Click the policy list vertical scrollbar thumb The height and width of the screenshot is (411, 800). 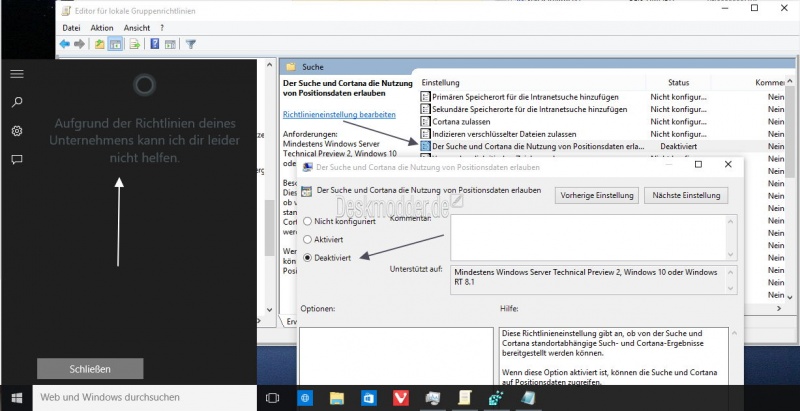[x=790, y=133]
